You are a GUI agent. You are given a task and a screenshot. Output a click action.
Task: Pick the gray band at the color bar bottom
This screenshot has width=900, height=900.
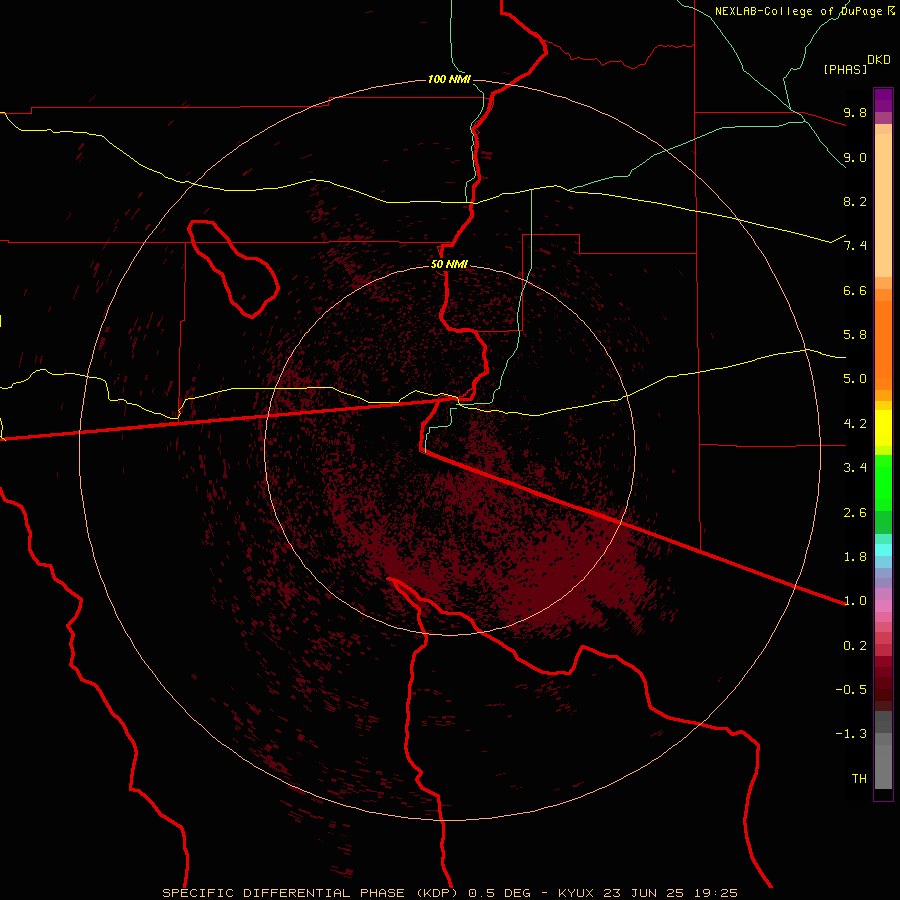[883, 767]
